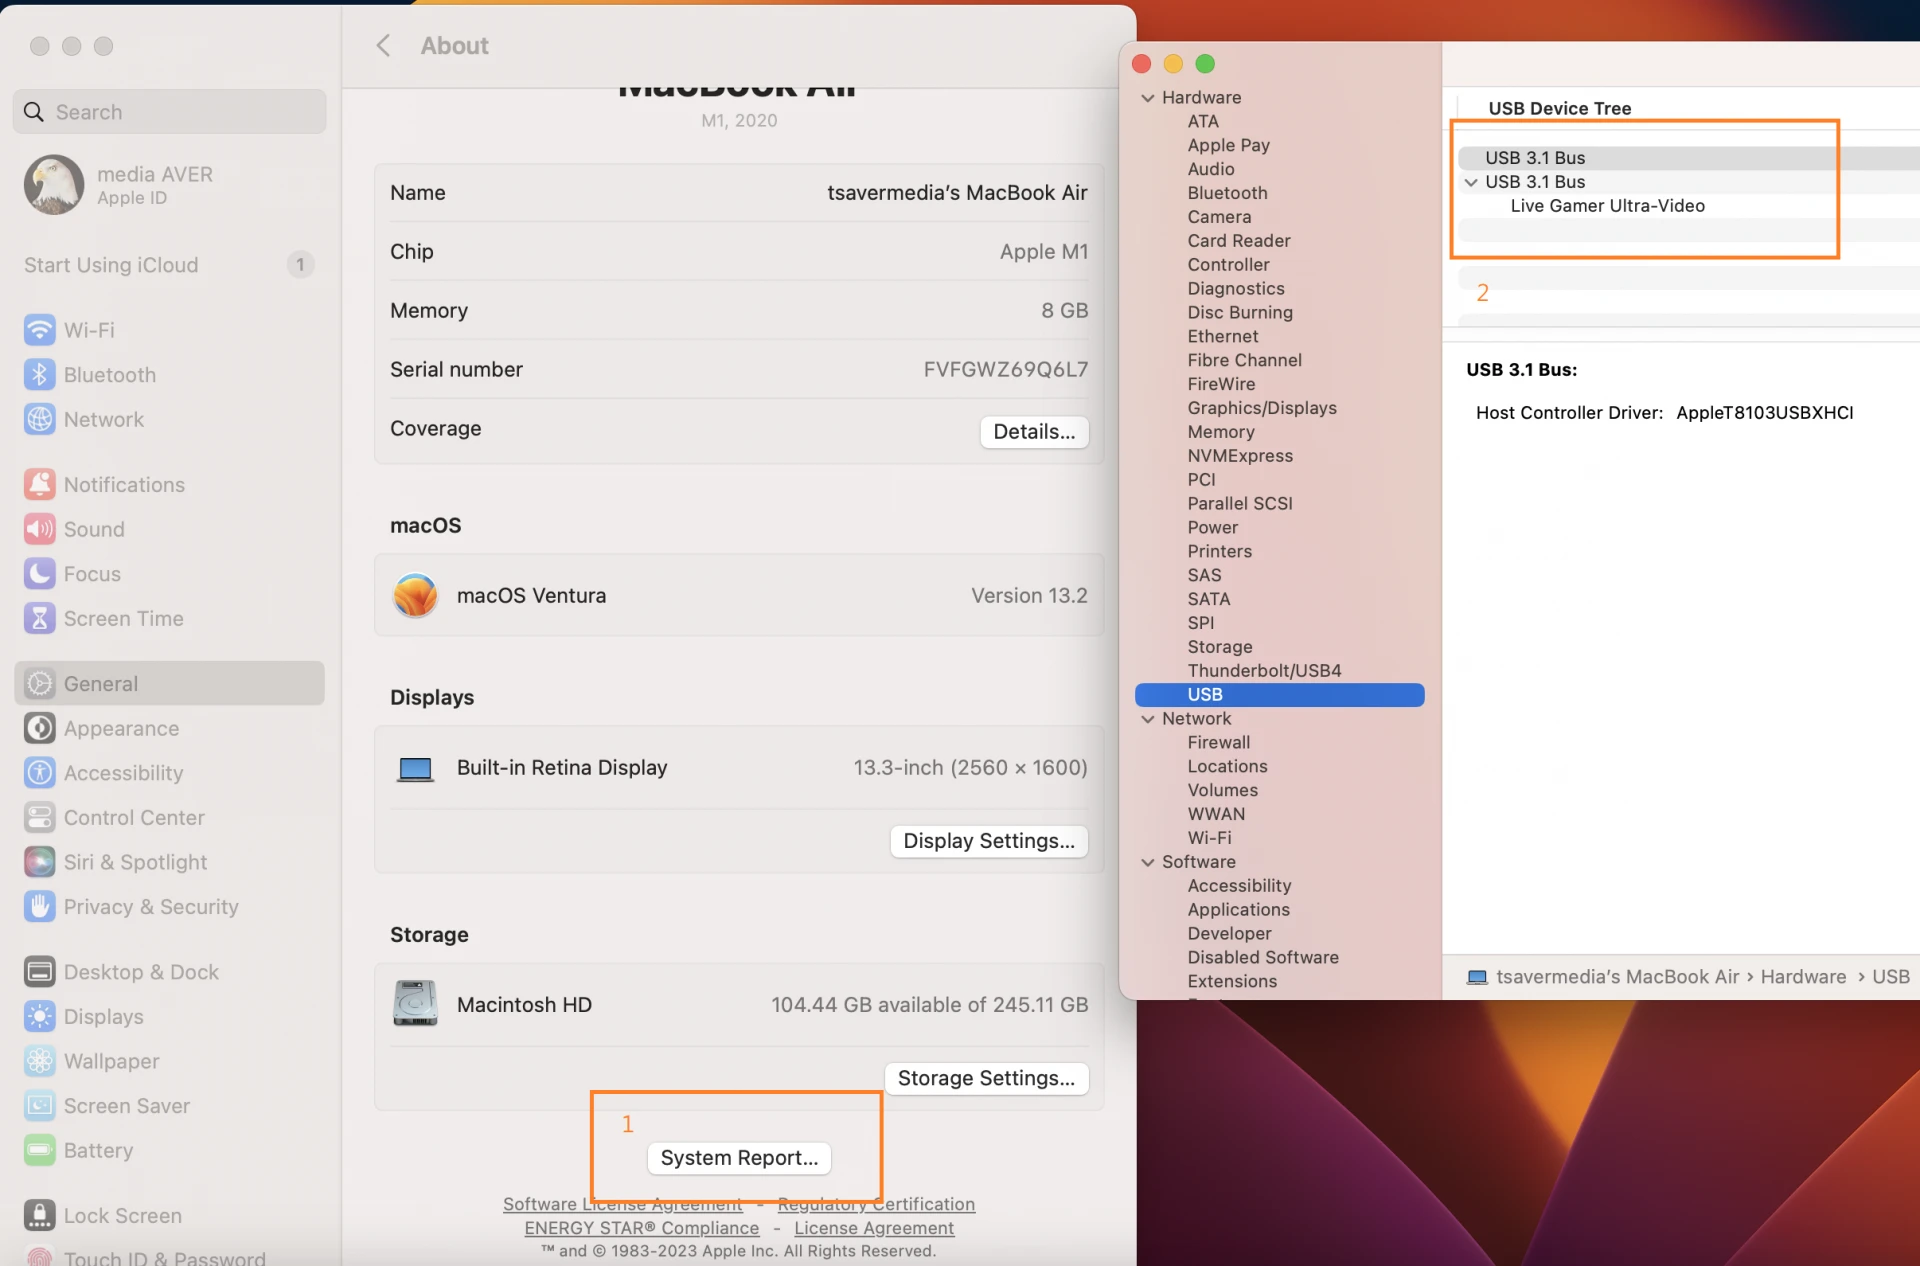Select the Notifications bell icon
This screenshot has height=1266, width=1920.
tap(39, 484)
